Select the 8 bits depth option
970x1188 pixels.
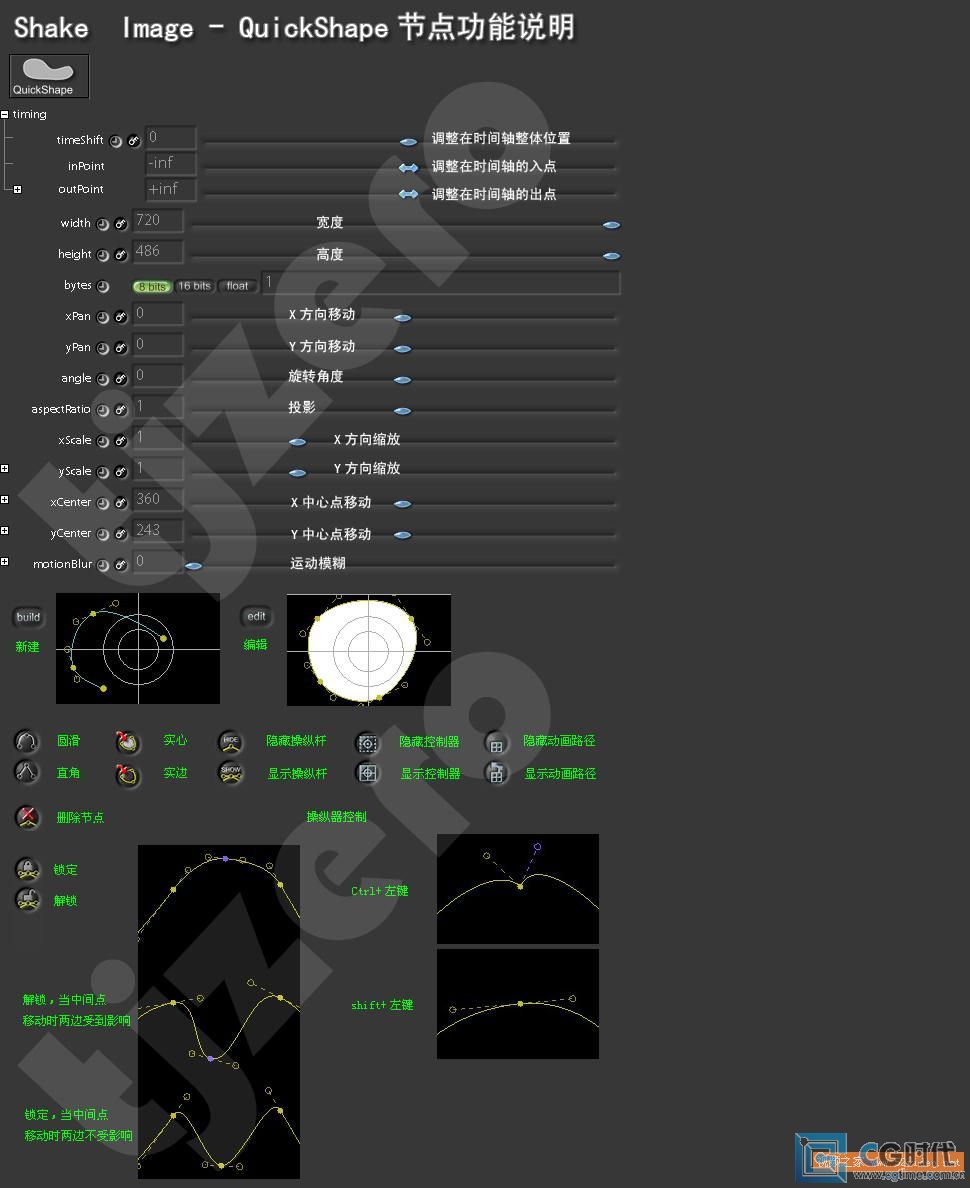(x=152, y=286)
